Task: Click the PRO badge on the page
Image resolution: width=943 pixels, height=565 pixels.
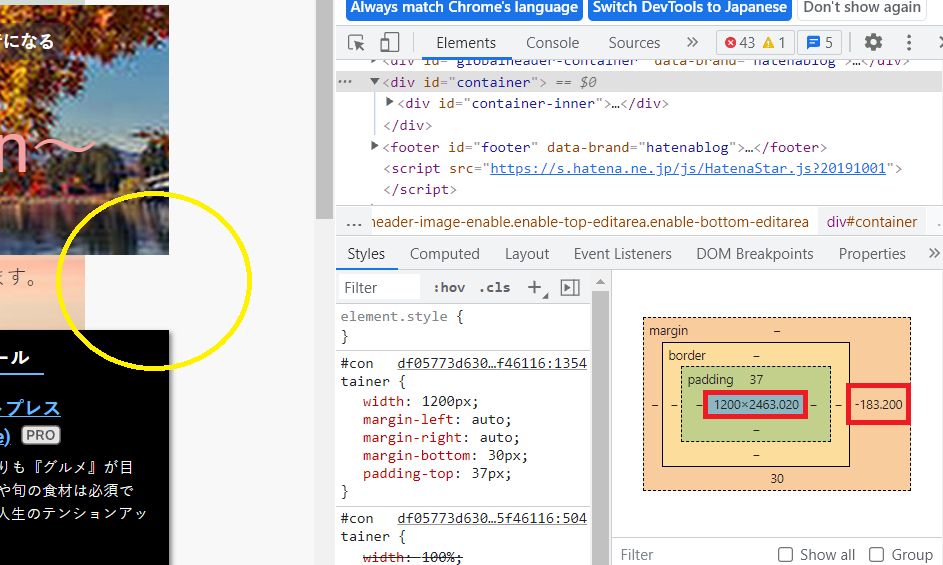Action: point(41,435)
